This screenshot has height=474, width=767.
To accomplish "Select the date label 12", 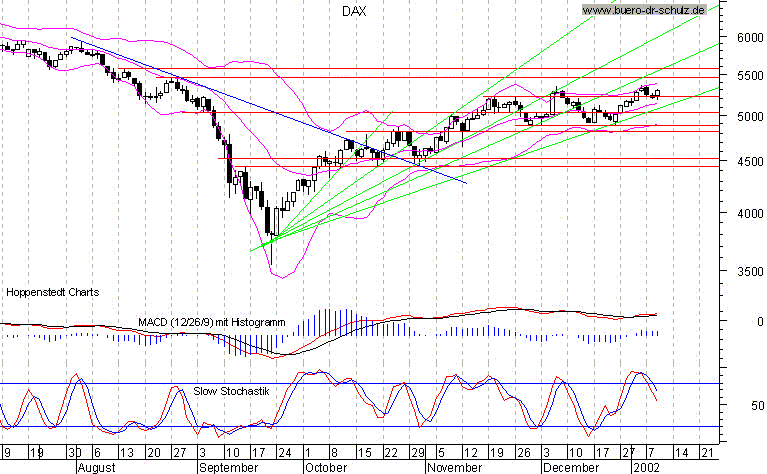I will (470, 453).
